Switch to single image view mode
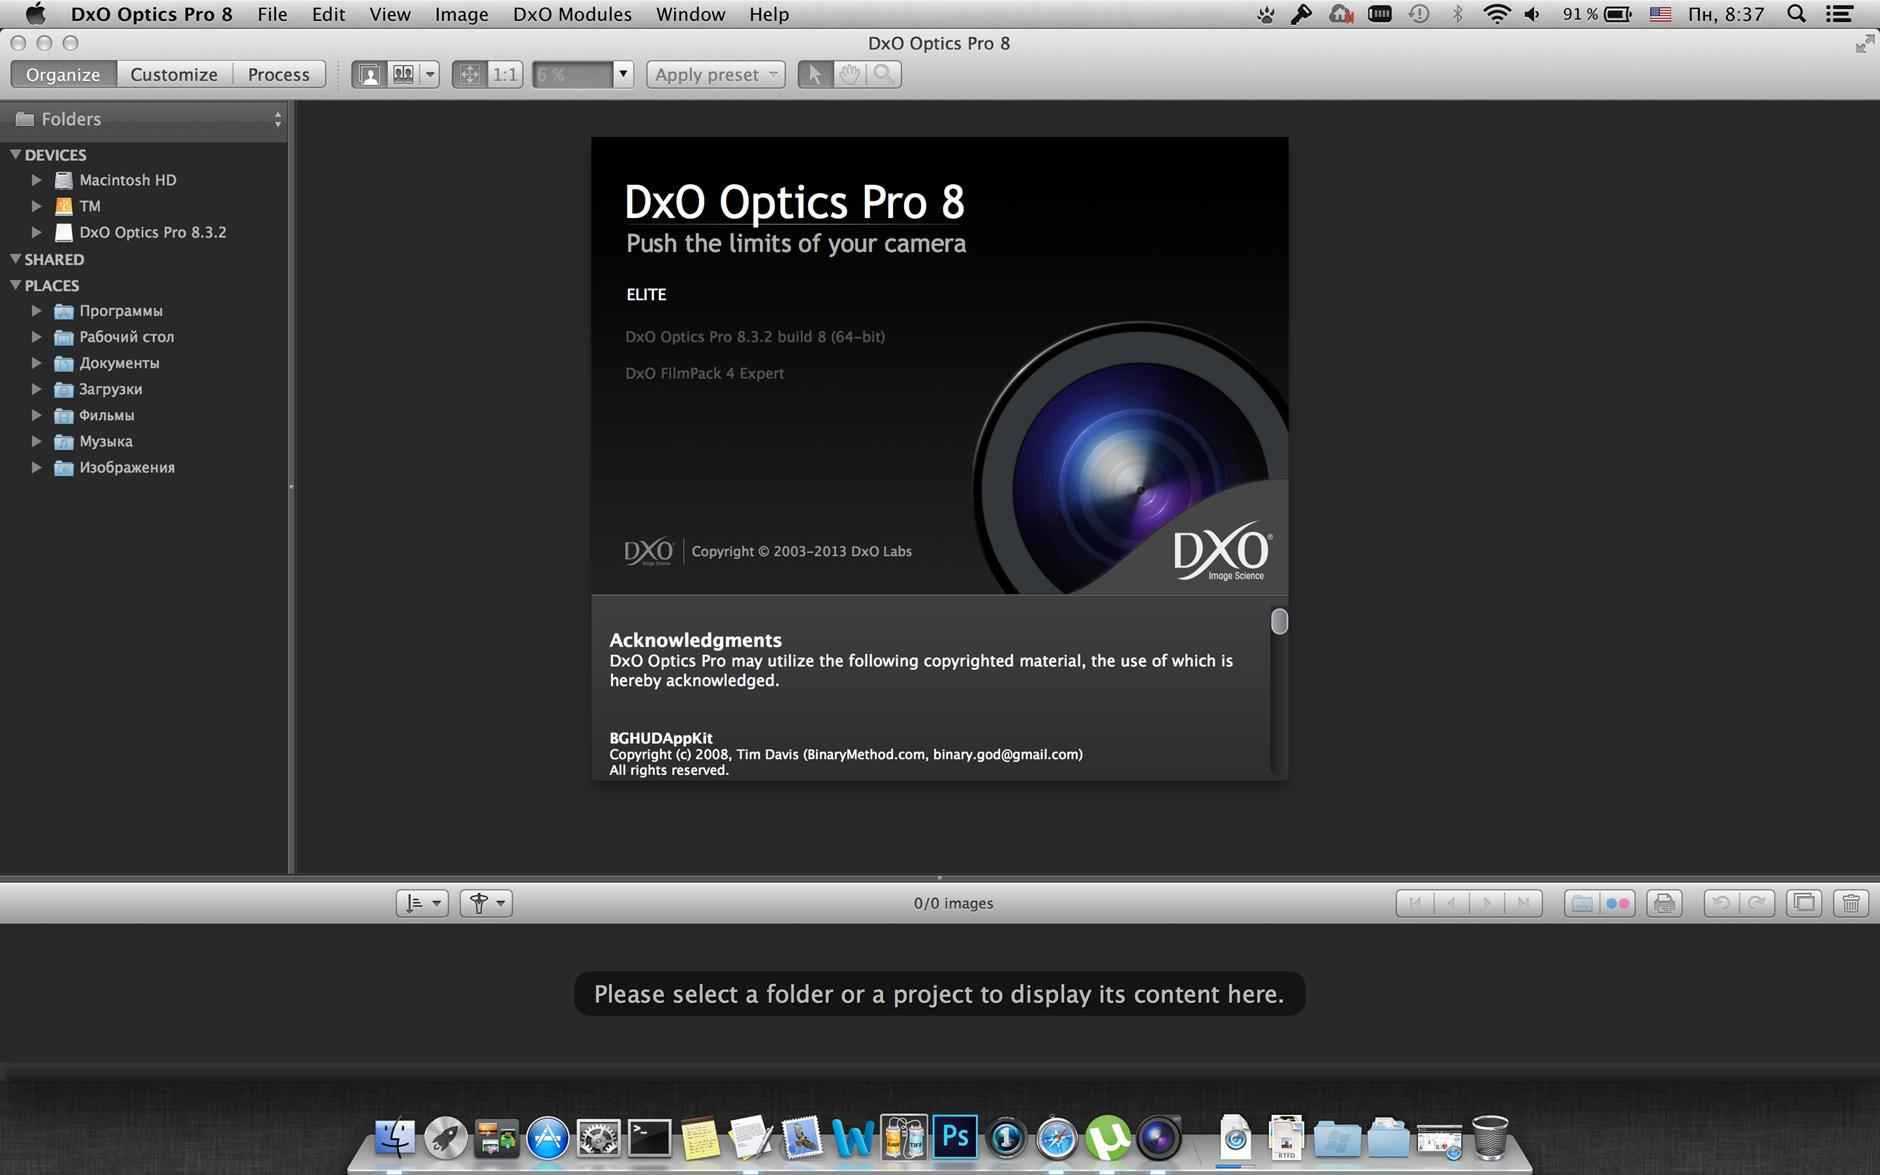Image resolution: width=1880 pixels, height=1175 pixels. tap(369, 74)
